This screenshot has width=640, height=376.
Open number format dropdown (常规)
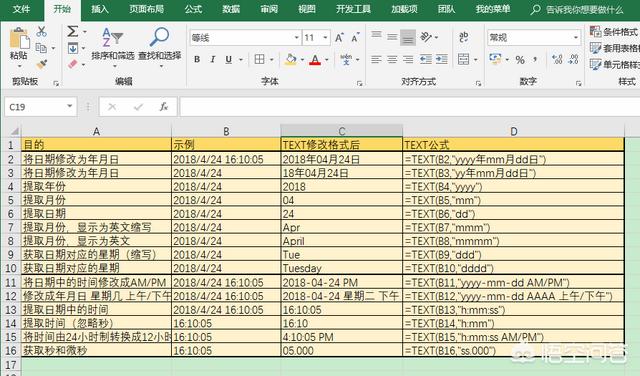(576, 38)
